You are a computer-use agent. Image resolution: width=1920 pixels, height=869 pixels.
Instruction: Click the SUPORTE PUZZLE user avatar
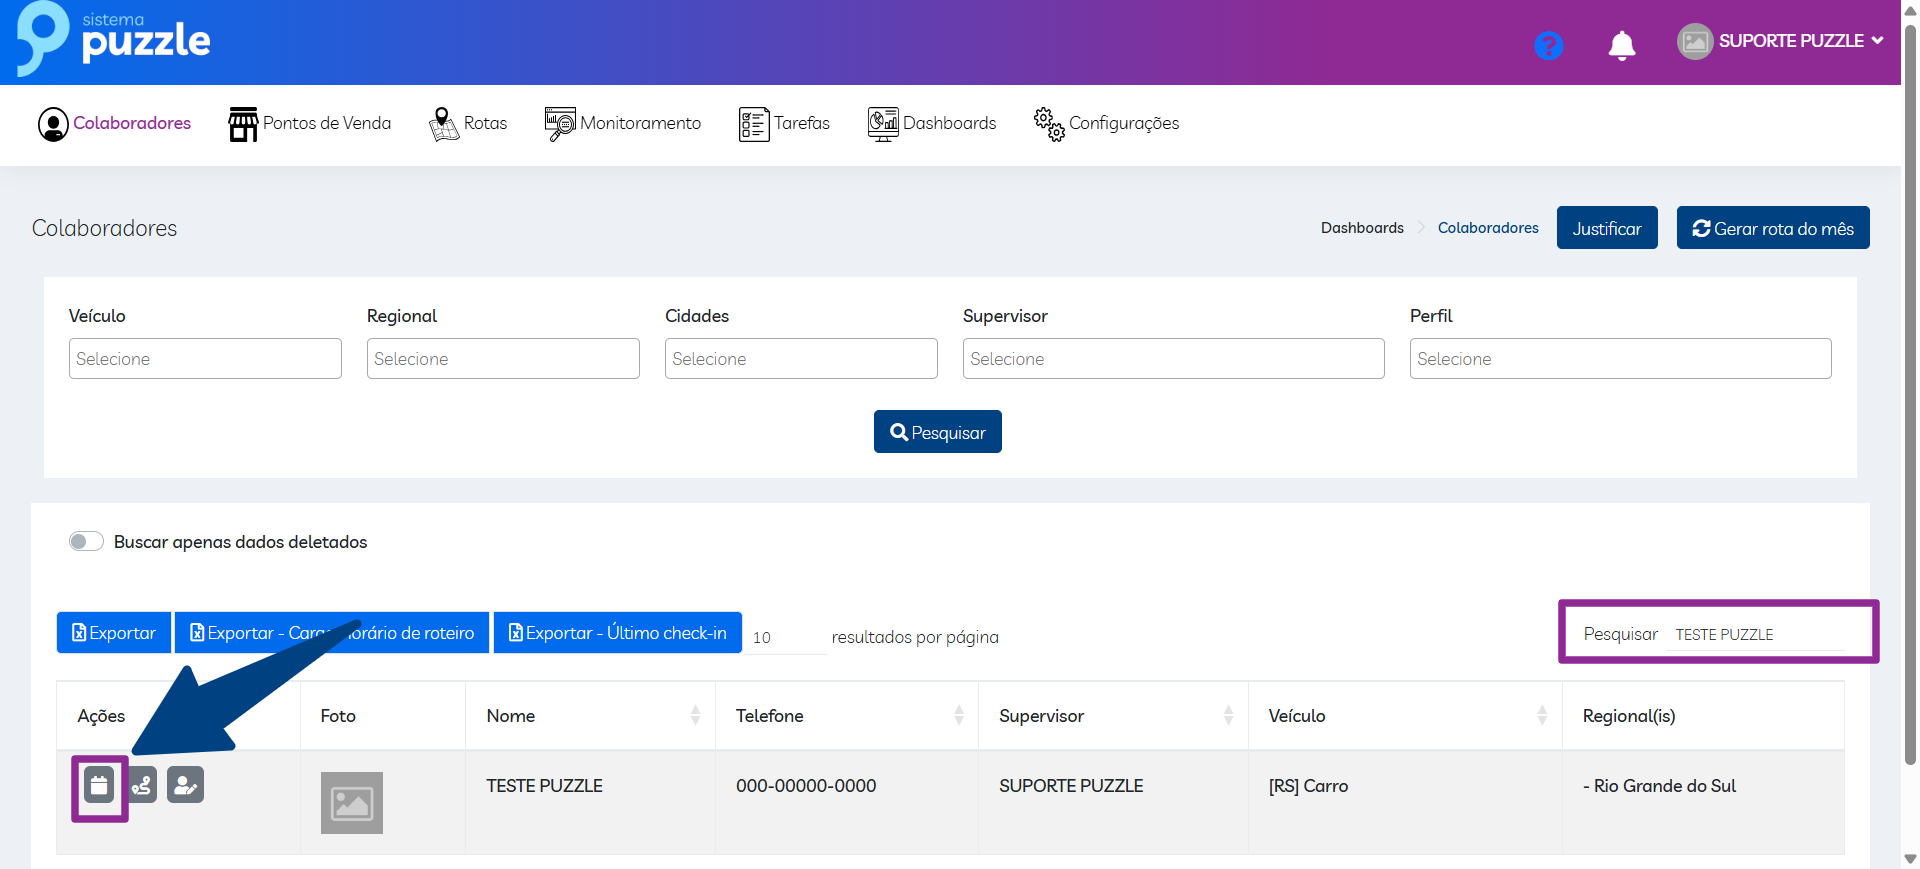coord(1694,42)
